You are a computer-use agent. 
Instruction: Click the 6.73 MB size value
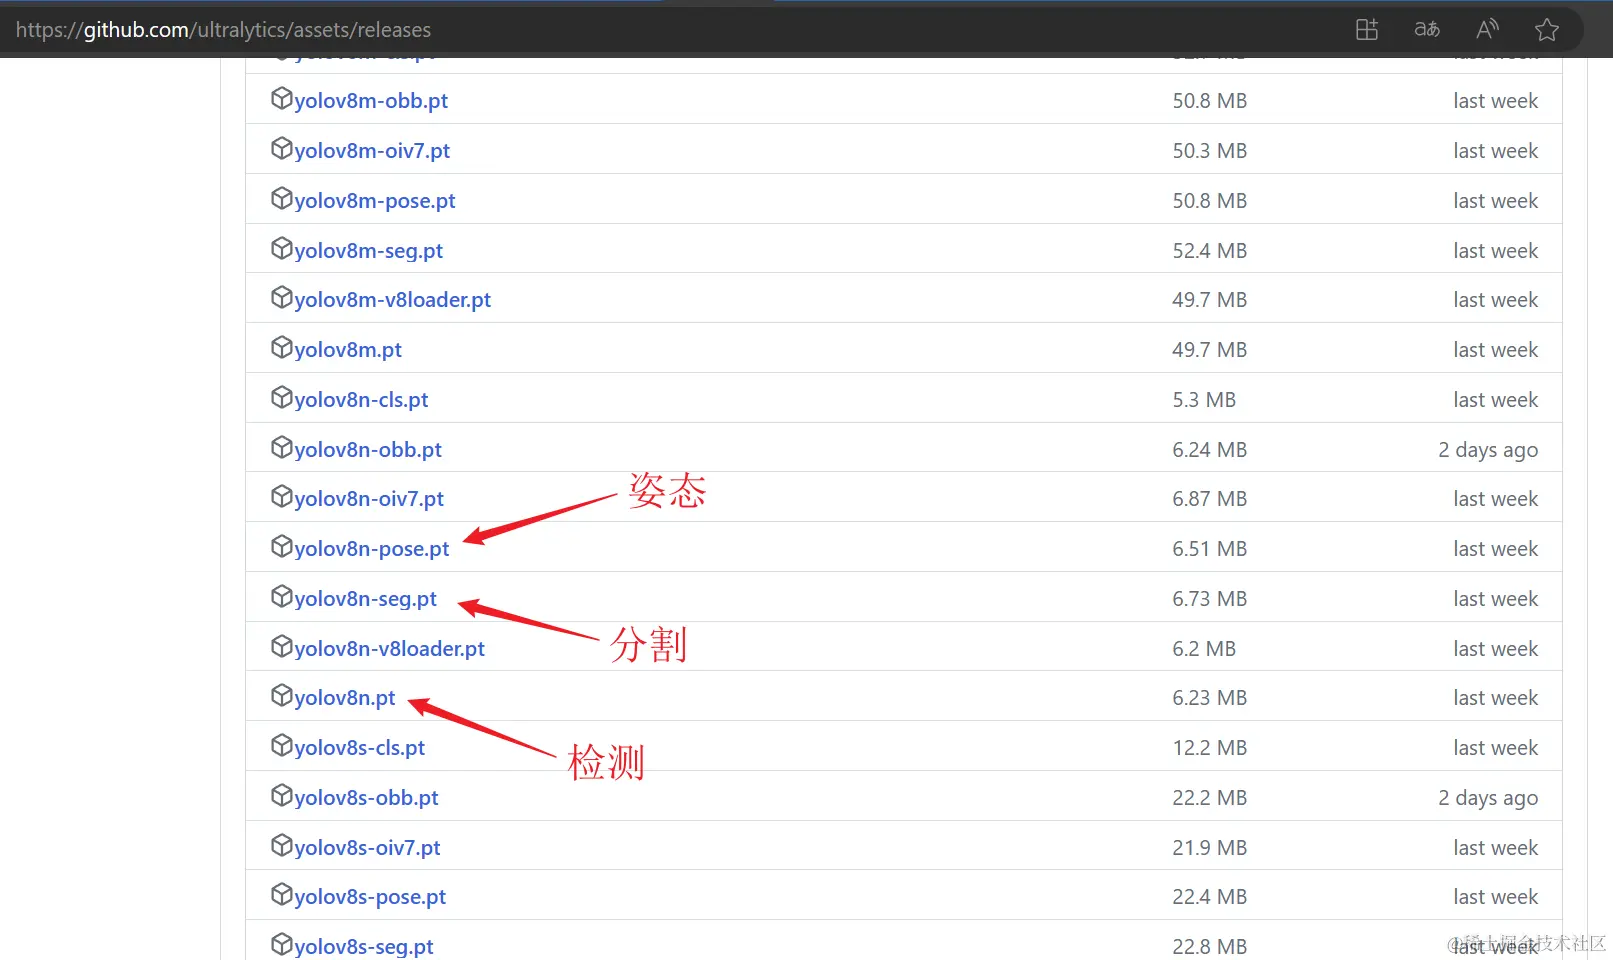coord(1210,599)
